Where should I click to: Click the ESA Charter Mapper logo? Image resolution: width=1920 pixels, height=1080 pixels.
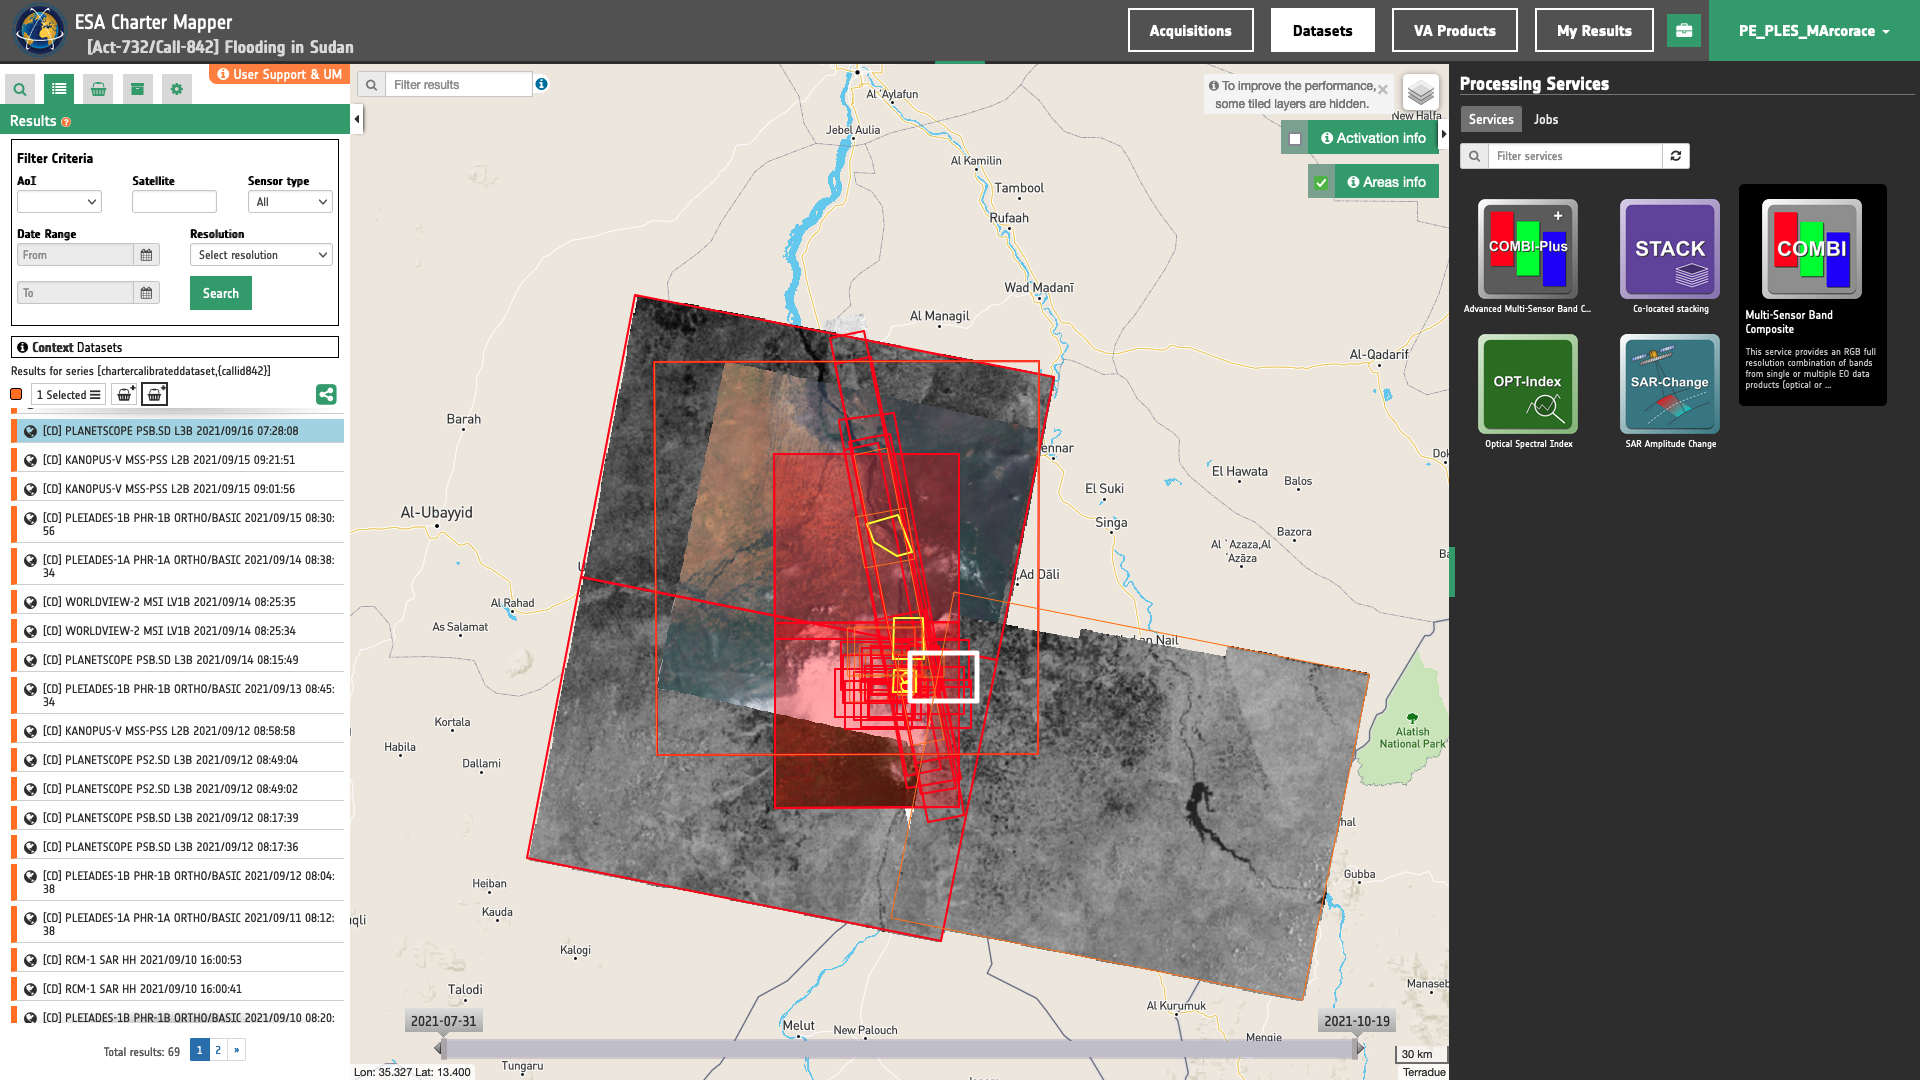coord(39,30)
